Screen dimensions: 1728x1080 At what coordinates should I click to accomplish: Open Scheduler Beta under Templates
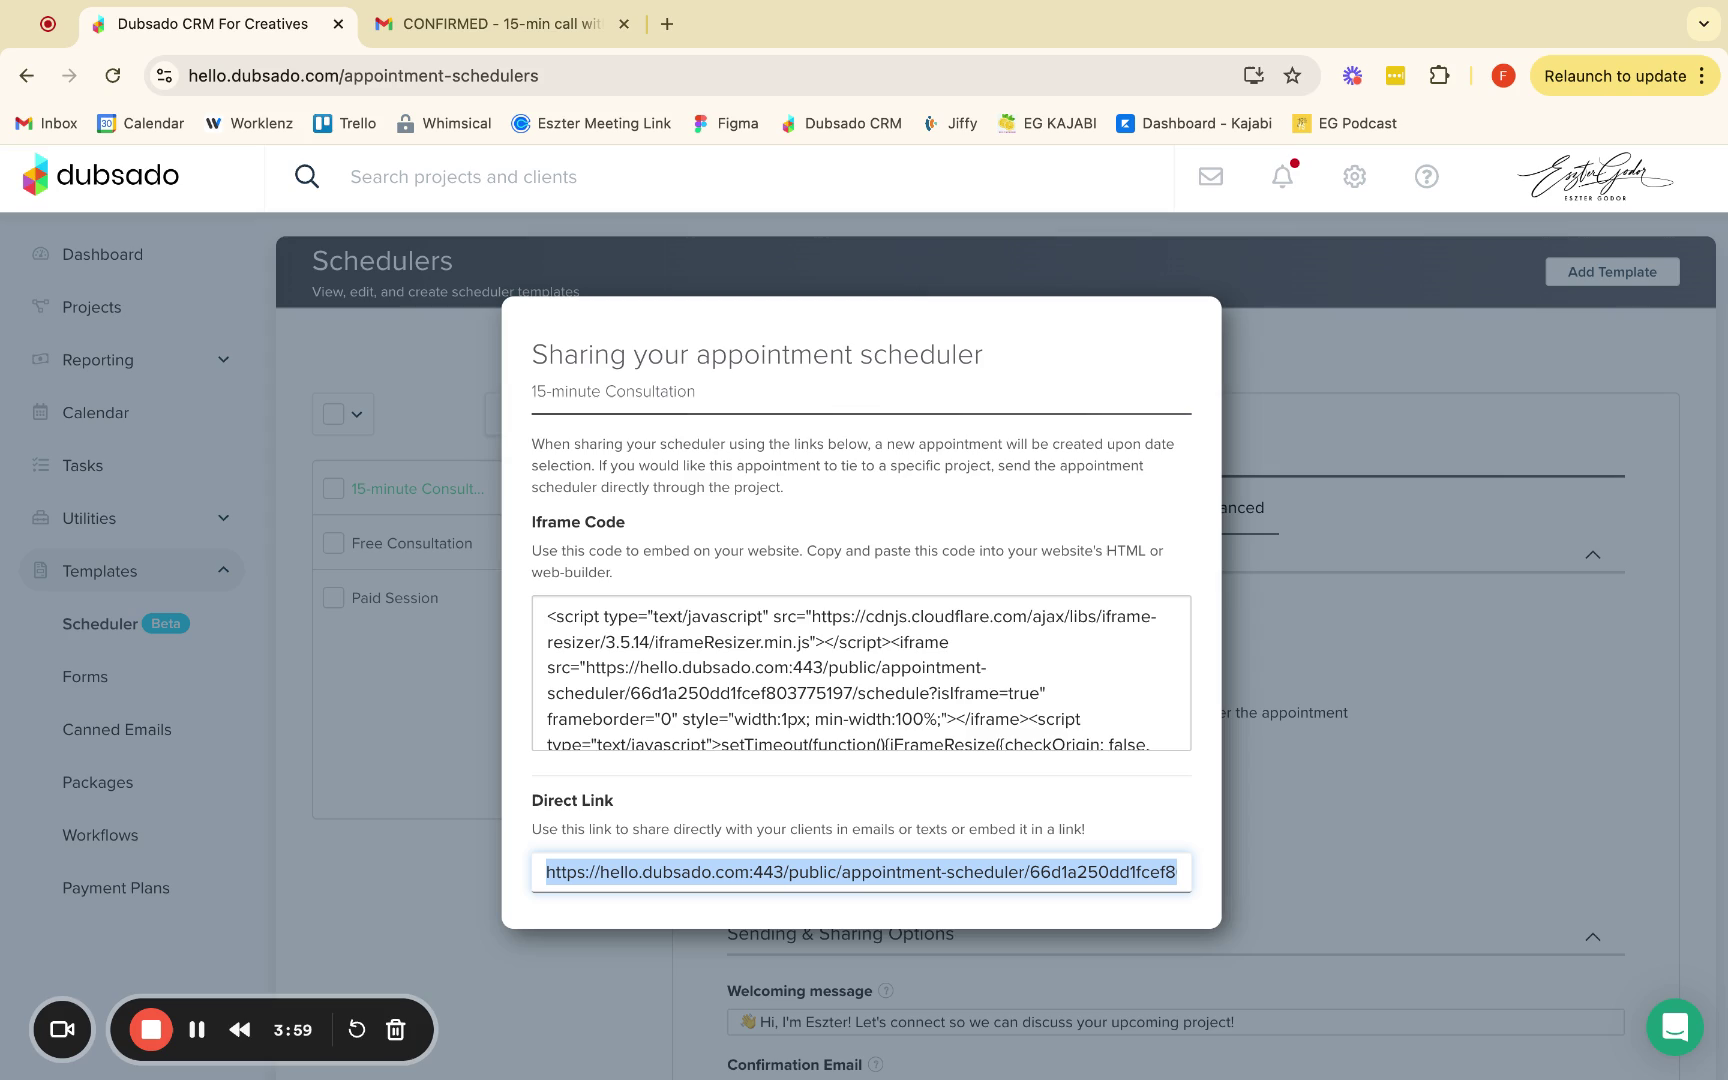coord(126,624)
